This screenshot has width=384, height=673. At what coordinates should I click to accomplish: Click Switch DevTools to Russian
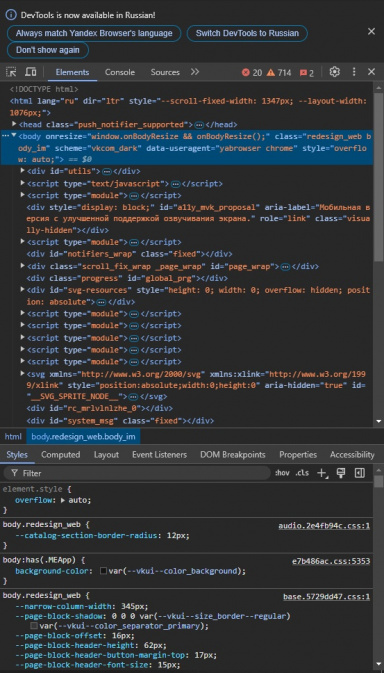point(247,33)
